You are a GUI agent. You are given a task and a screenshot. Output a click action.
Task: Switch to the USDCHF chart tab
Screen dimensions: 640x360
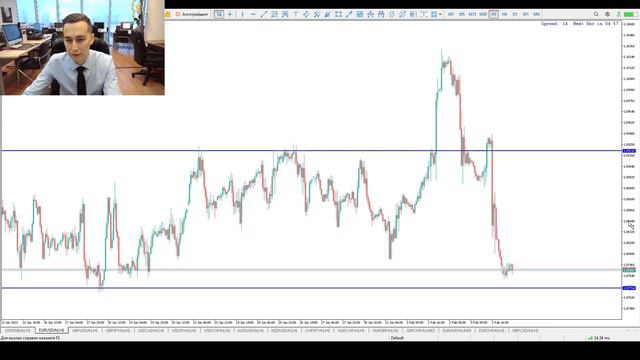(217, 330)
